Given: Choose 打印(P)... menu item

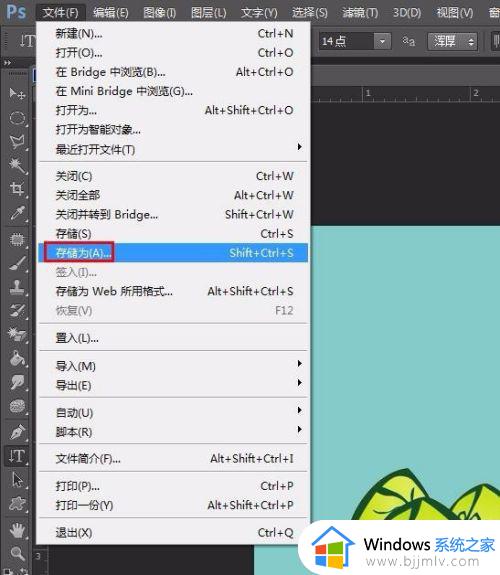Looking at the screenshot, I should click(173, 486).
